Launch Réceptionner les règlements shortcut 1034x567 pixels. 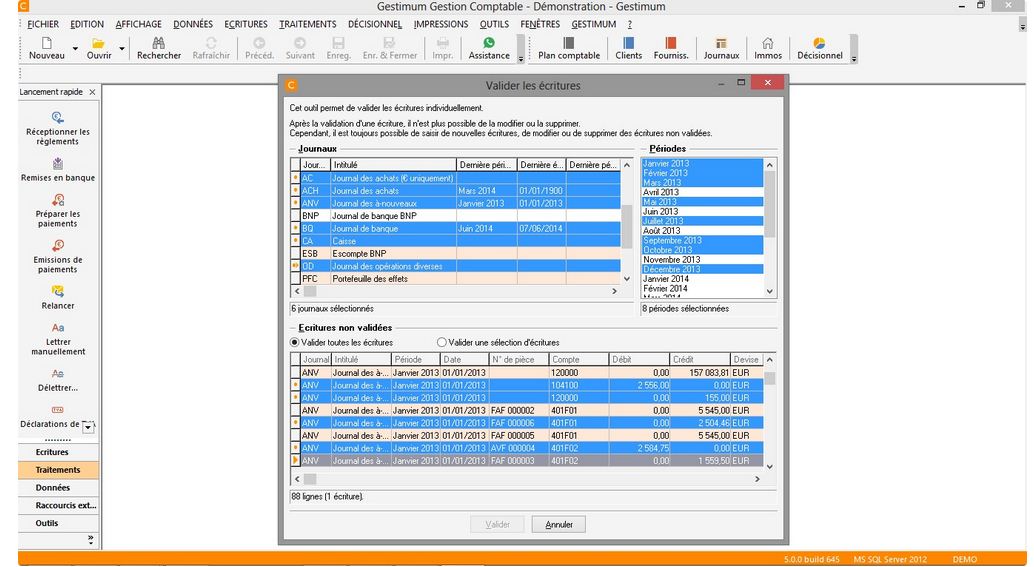pyautogui.click(x=58, y=128)
